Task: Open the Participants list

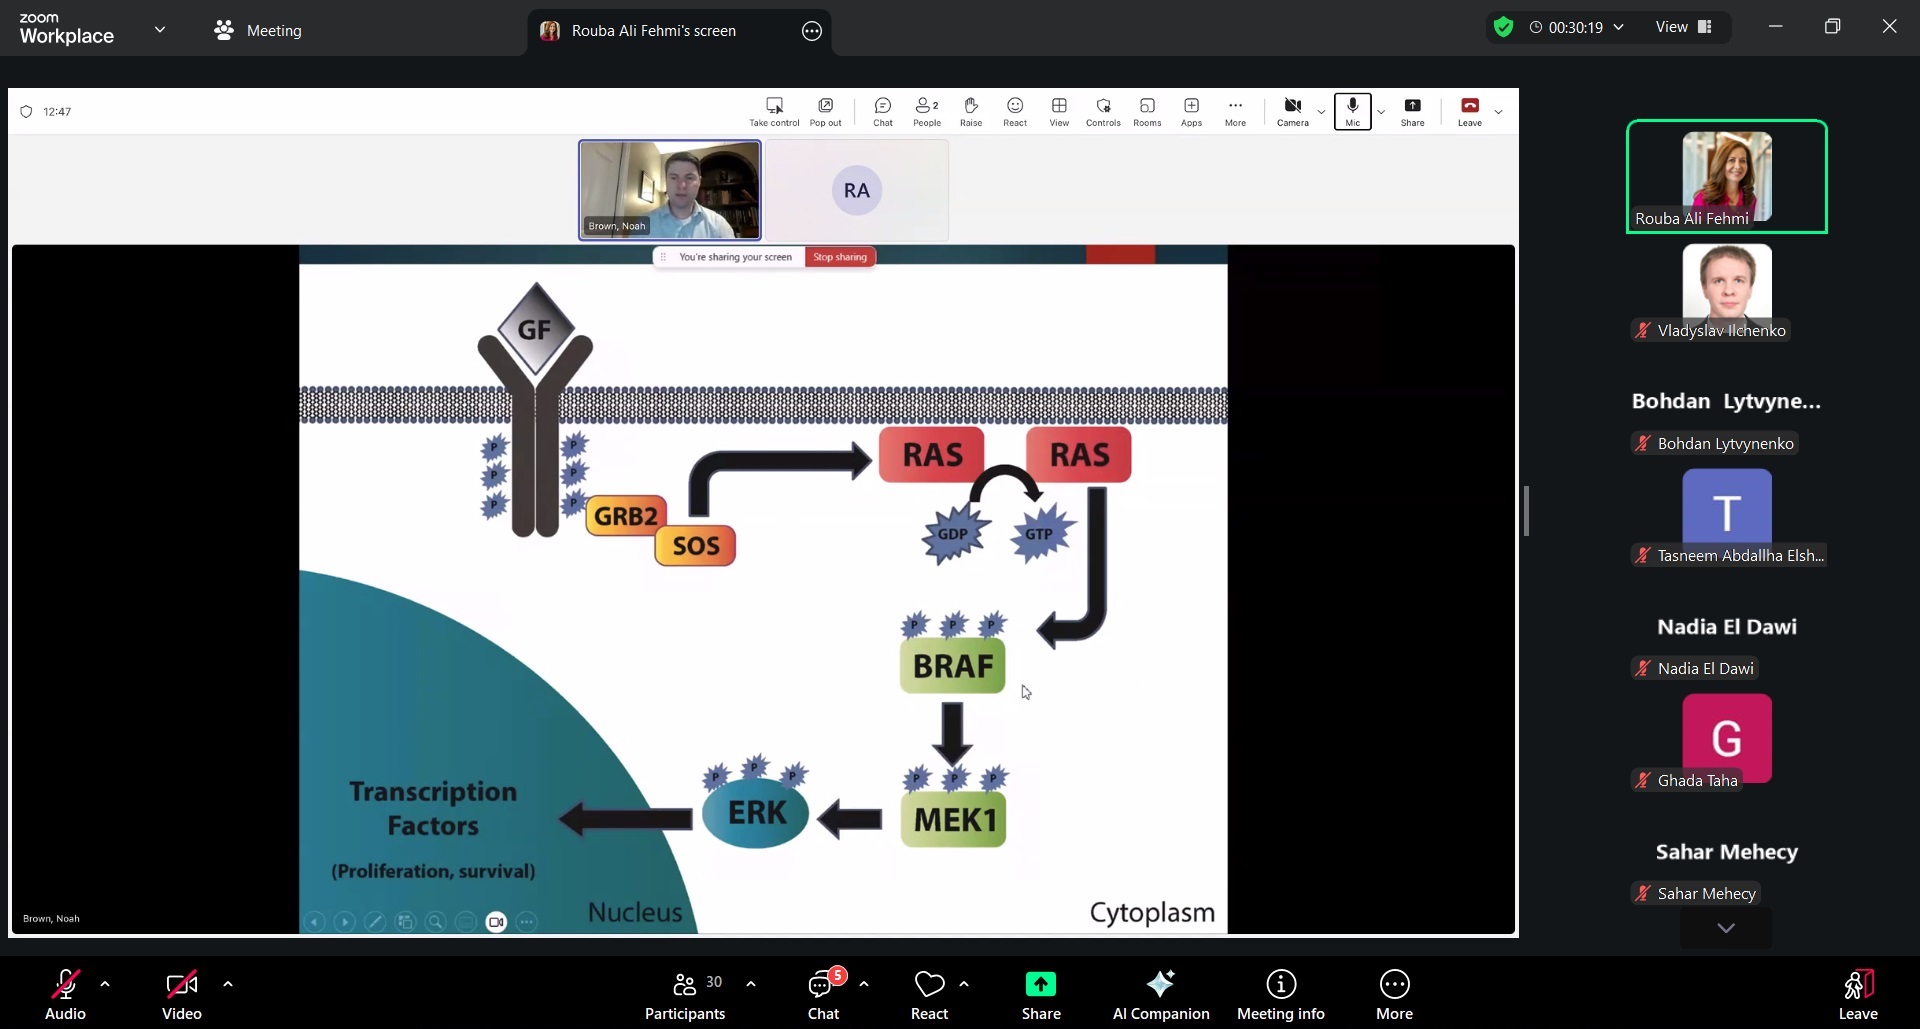Action: (x=685, y=995)
